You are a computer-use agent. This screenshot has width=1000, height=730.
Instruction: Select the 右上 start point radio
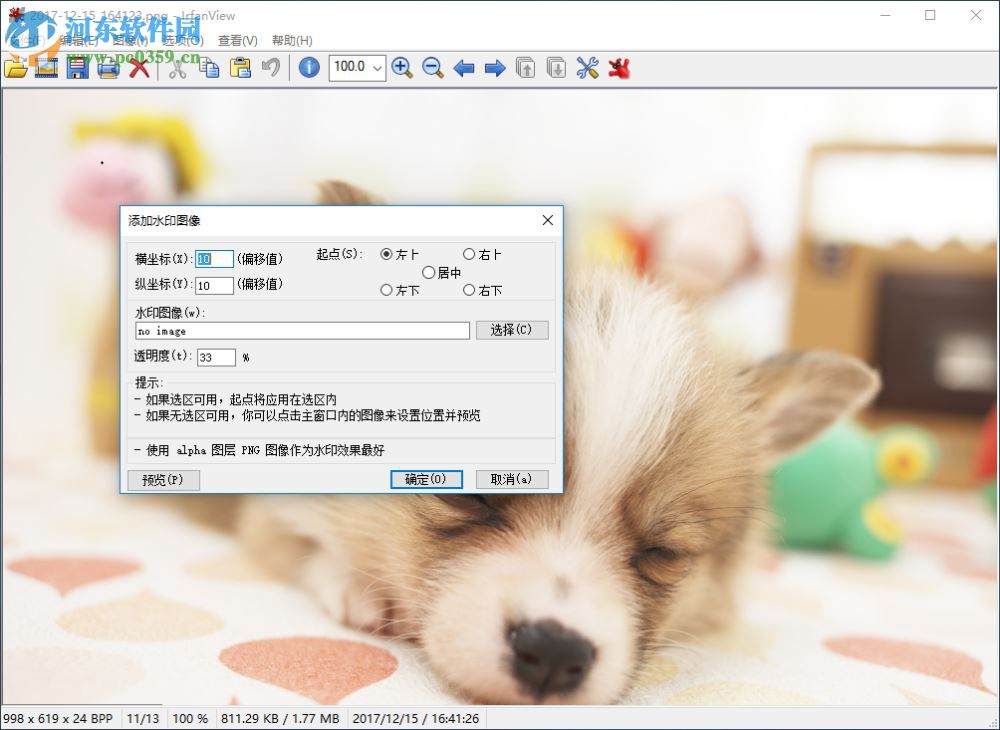[x=482, y=254]
